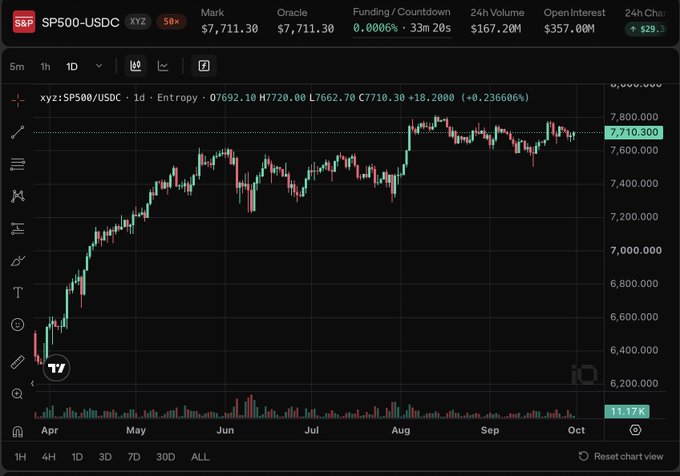Click the Mark price $7,711.30
This screenshot has width=680, height=476.
[229, 29]
